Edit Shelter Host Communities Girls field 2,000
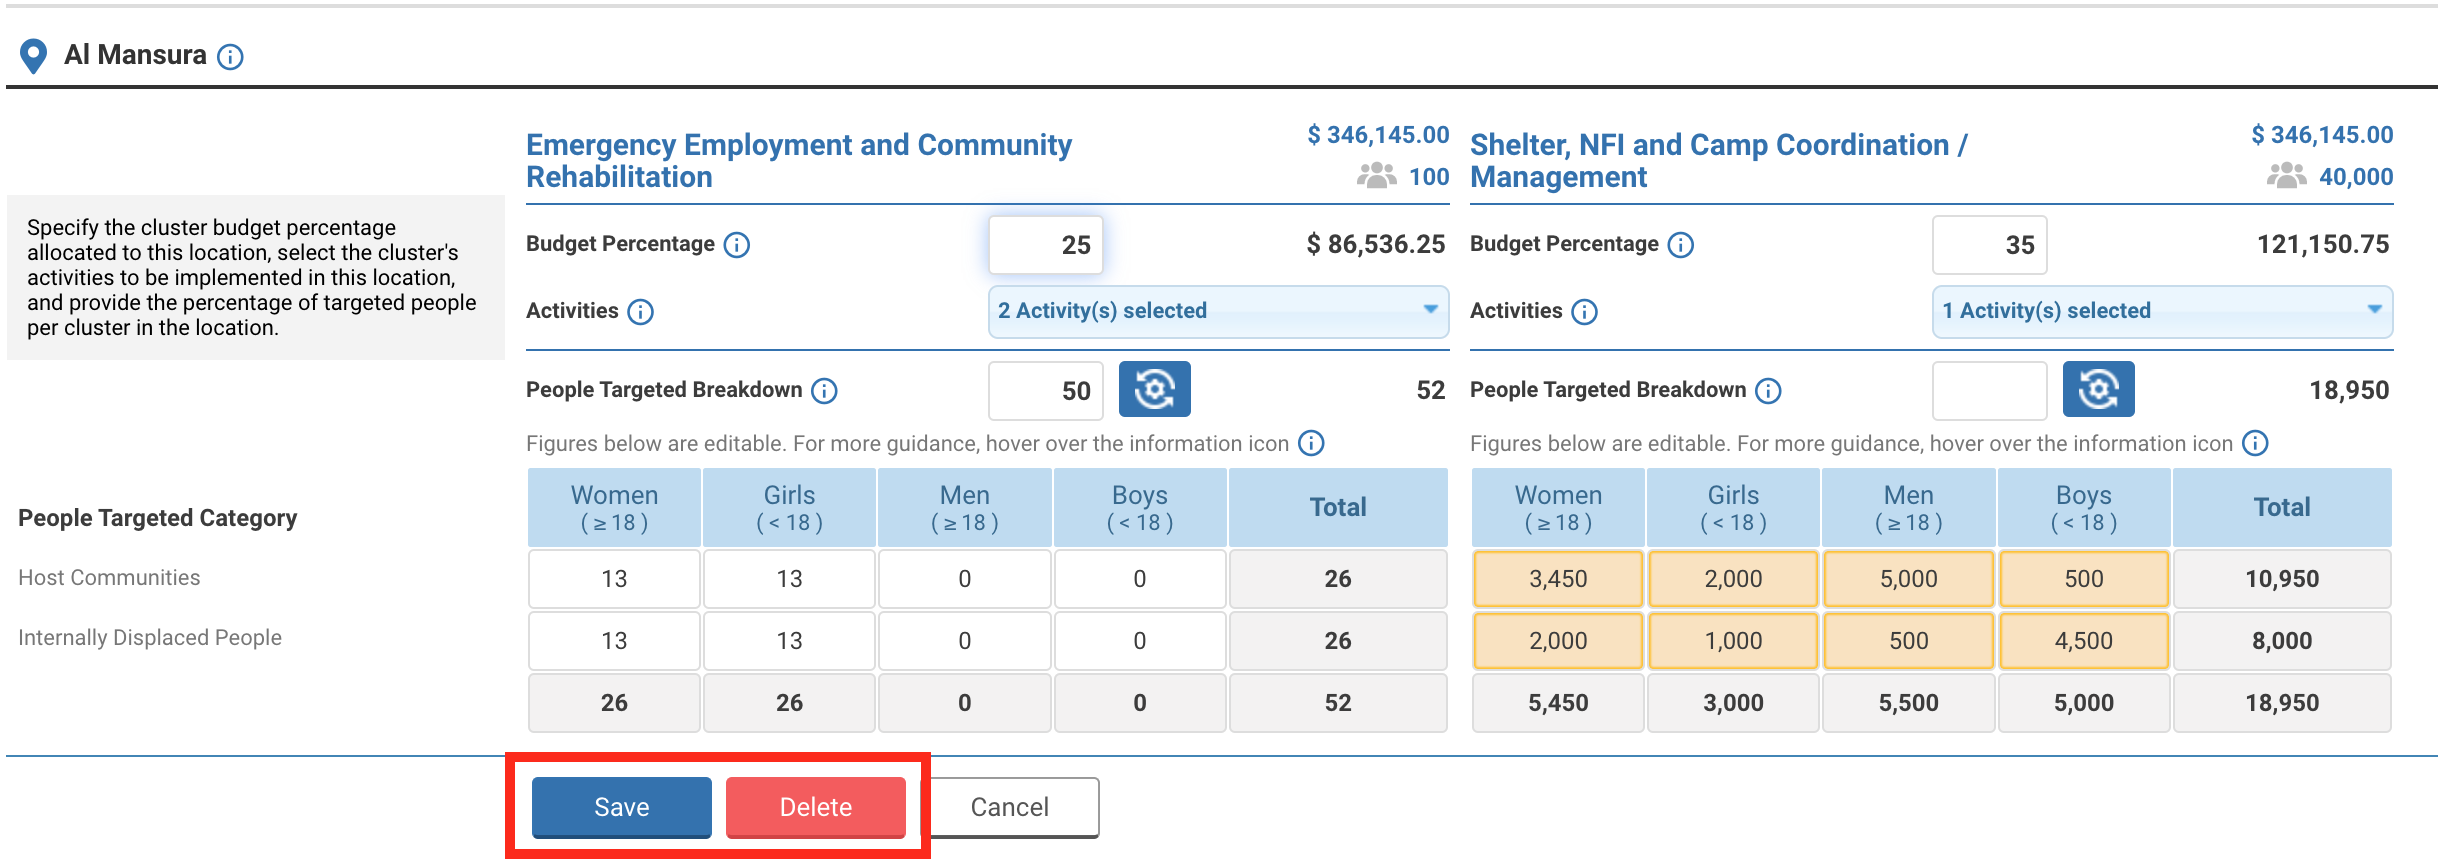This screenshot has height=868, width=2438. (1733, 579)
